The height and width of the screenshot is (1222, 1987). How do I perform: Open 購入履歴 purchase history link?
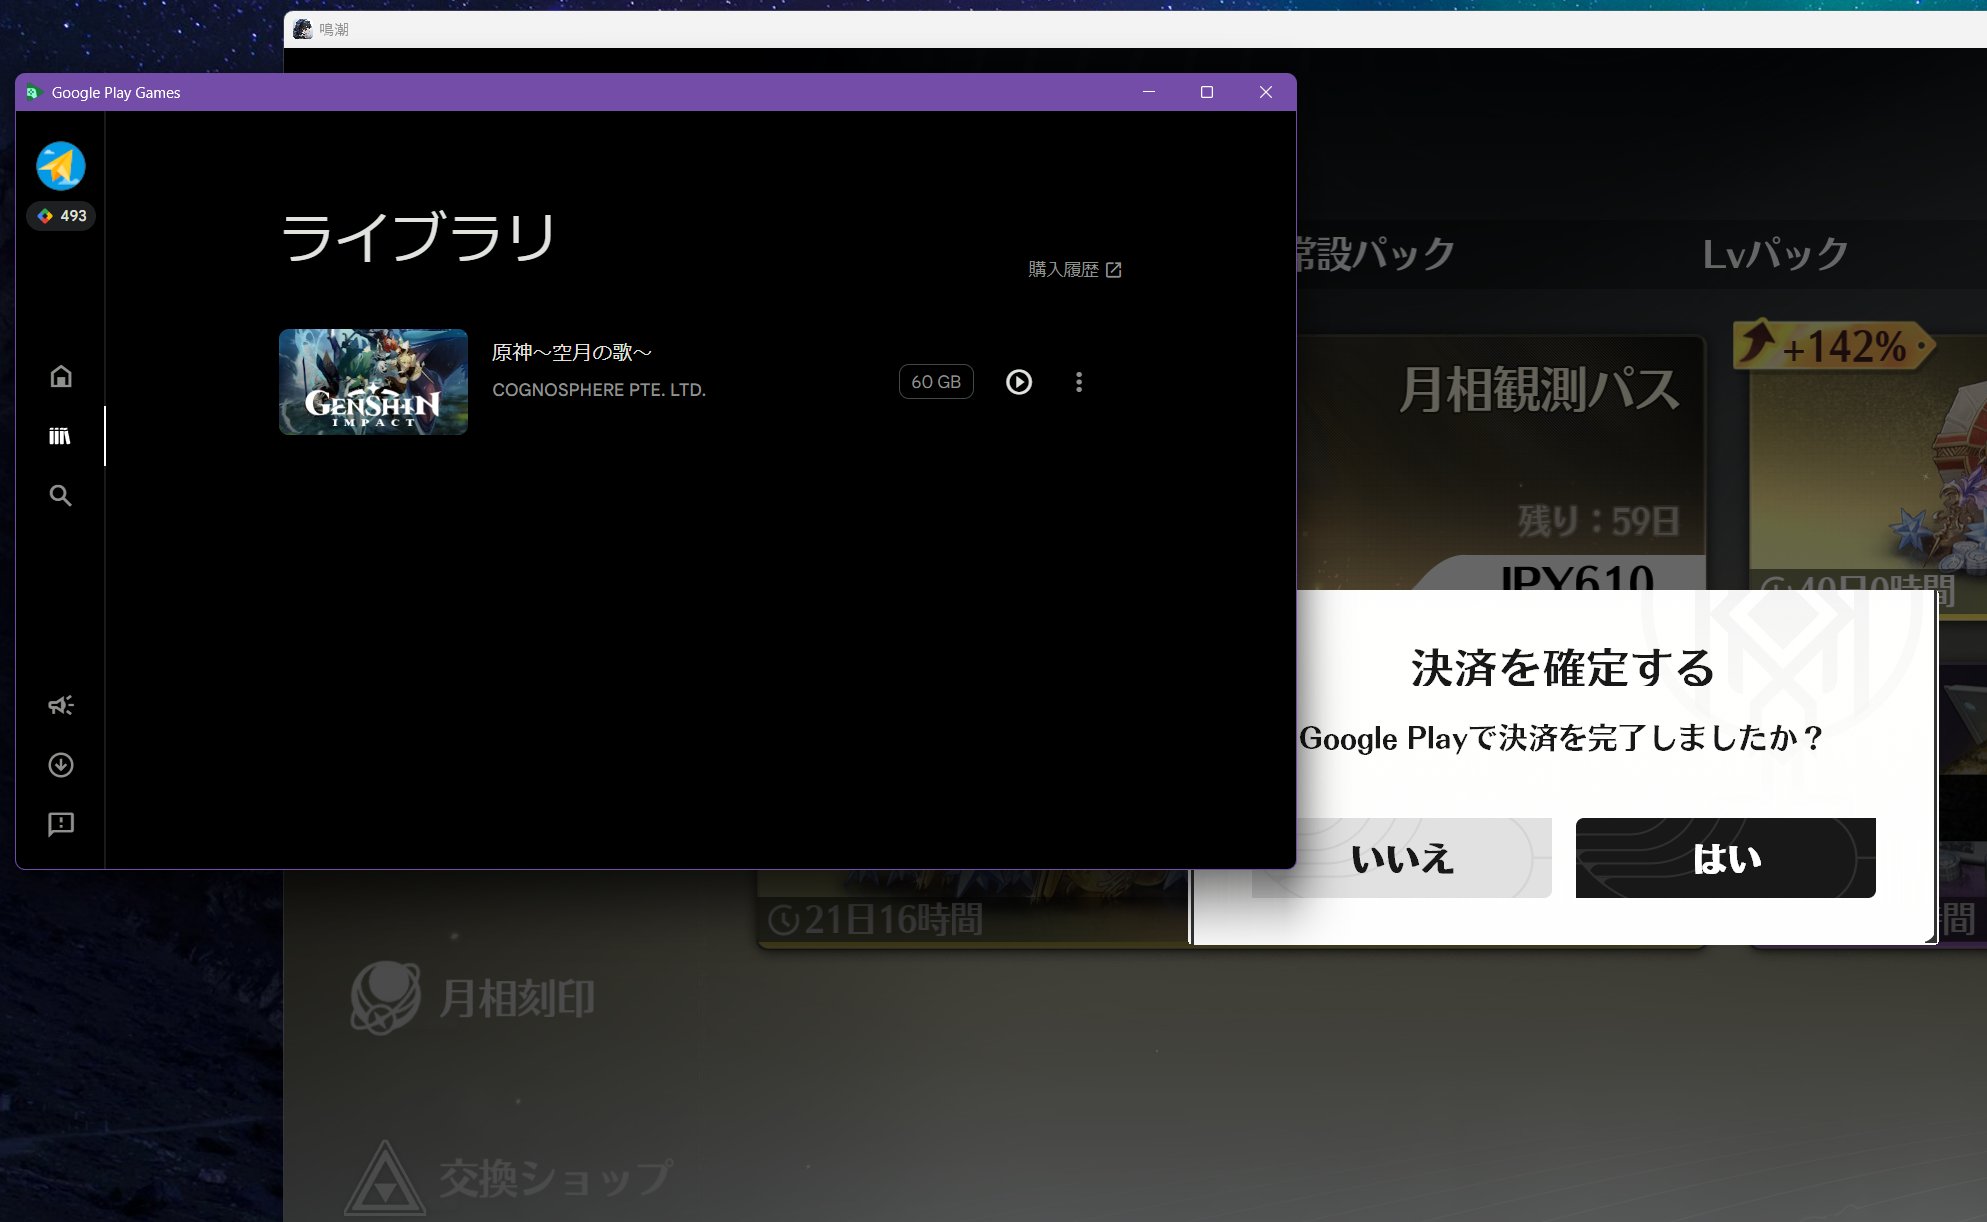tap(1075, 270)
